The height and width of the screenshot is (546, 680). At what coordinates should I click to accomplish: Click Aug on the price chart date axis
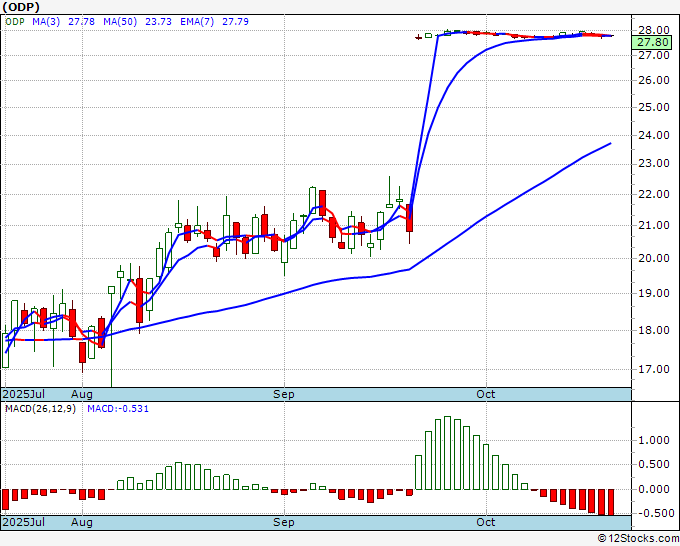pos(82,394)
